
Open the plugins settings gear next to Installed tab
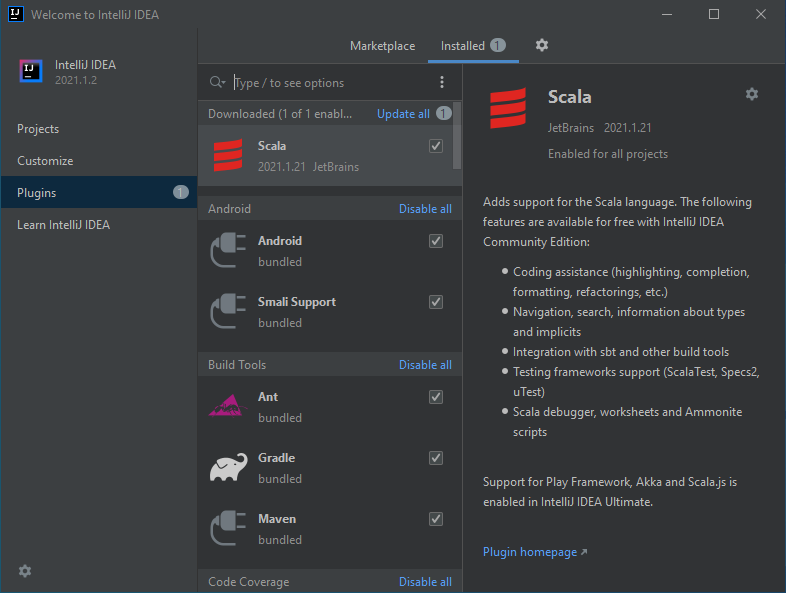click(x=541, y=45)
